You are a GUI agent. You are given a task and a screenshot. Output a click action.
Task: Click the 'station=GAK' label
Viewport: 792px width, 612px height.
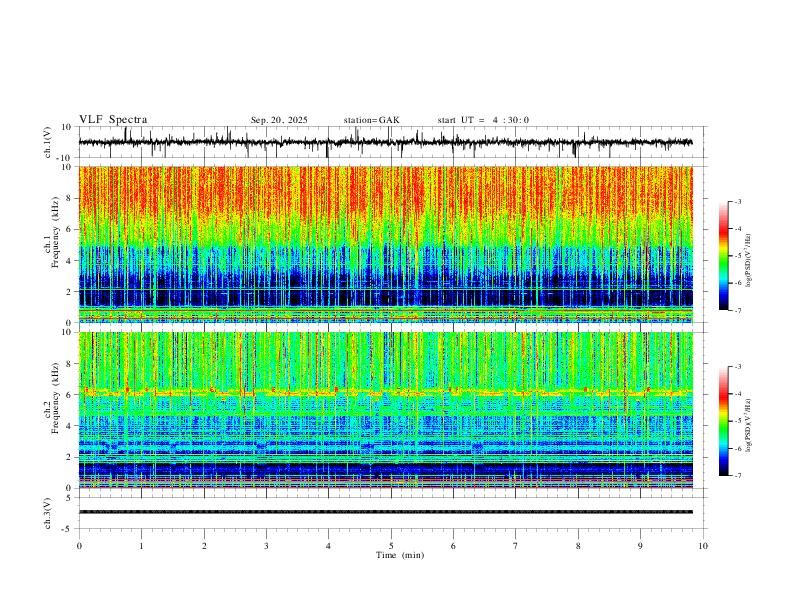[371, 120]
